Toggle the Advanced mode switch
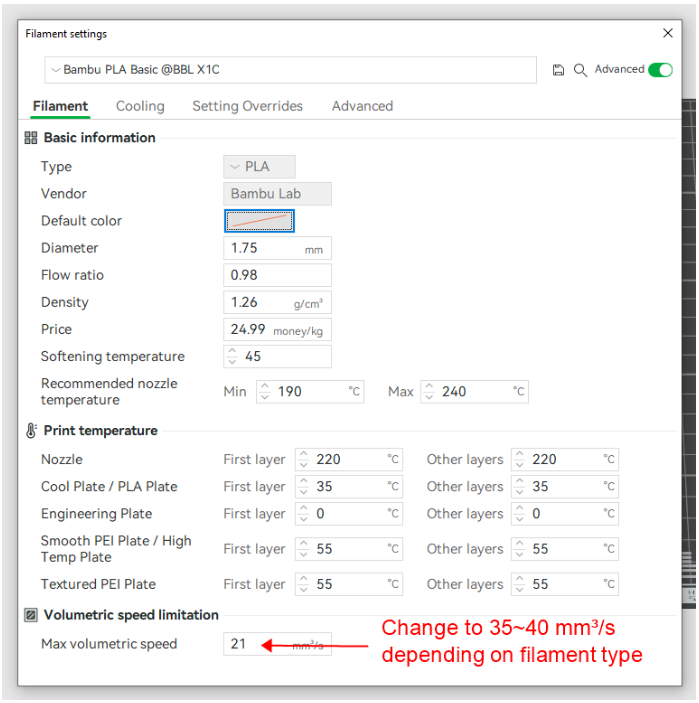699x703 pixels. [660, 70]
